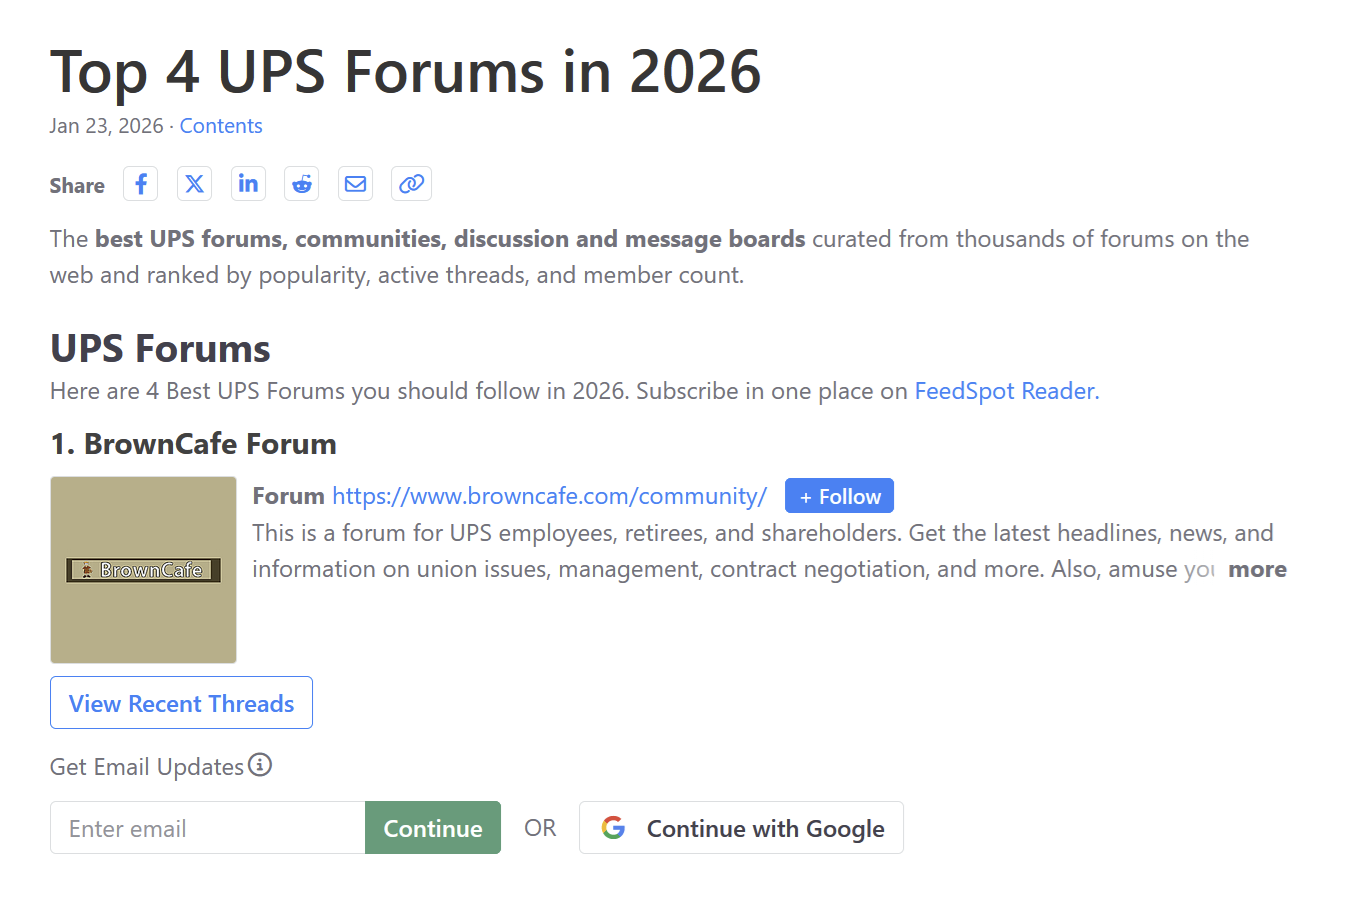Expand the description with "more"
This screenshot has width=1359, height=897.
tap(1257, 569)
